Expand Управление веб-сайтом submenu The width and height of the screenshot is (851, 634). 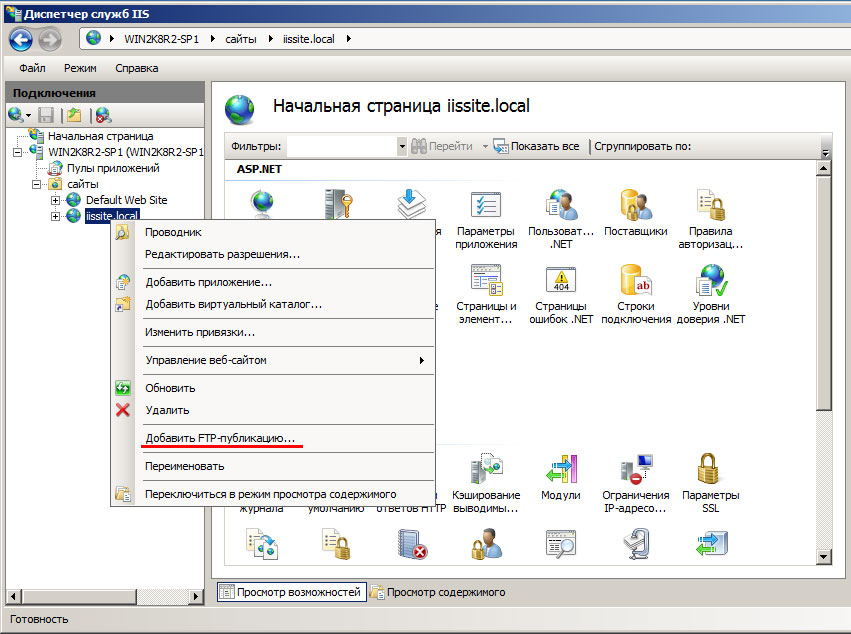(x=284, y=360)
